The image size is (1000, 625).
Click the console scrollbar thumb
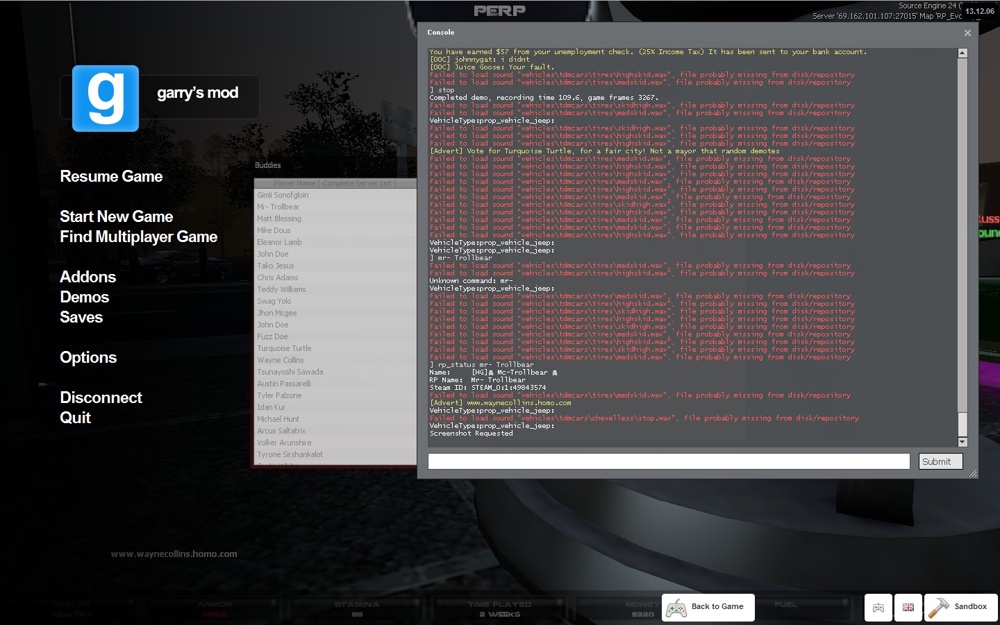962,424
